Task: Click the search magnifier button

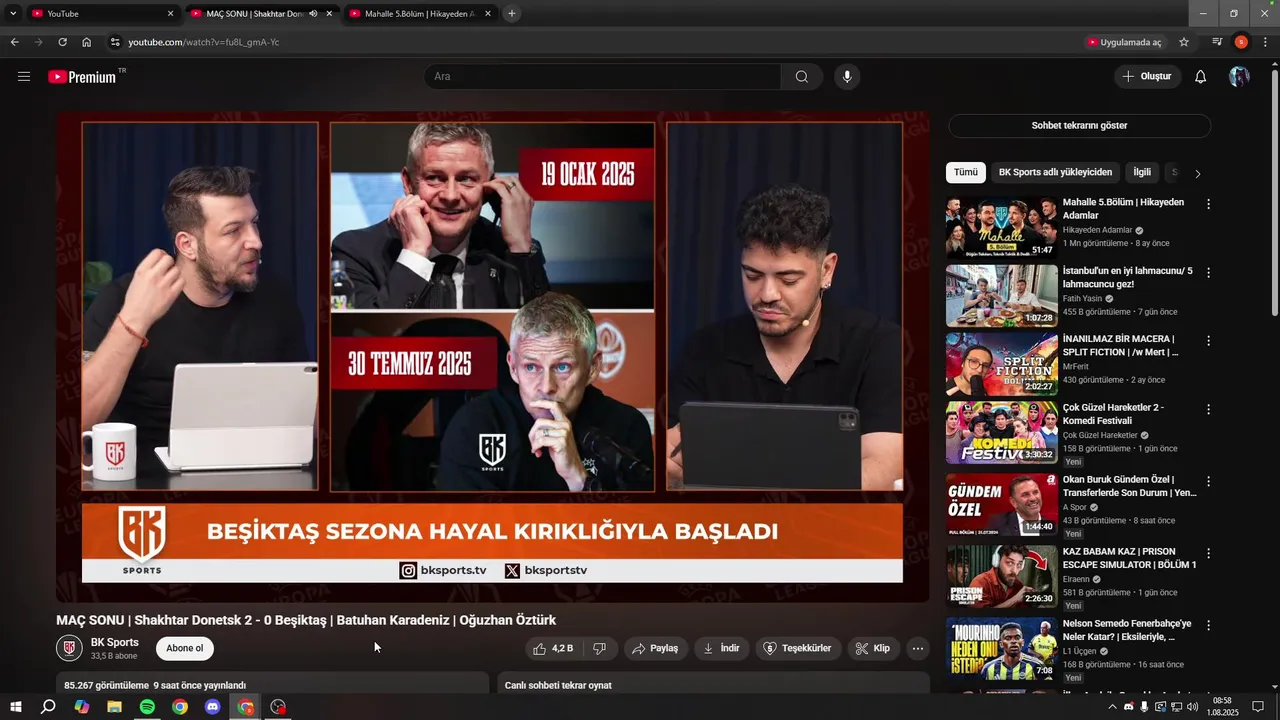Action: [x=802, y=77]
